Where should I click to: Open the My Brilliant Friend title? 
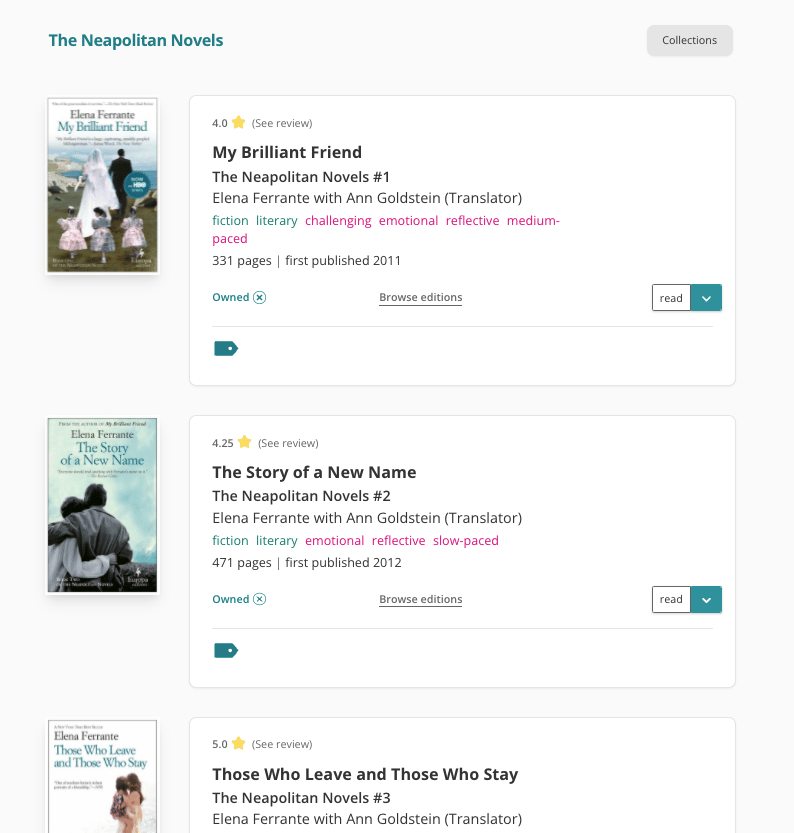coord(287,152)
